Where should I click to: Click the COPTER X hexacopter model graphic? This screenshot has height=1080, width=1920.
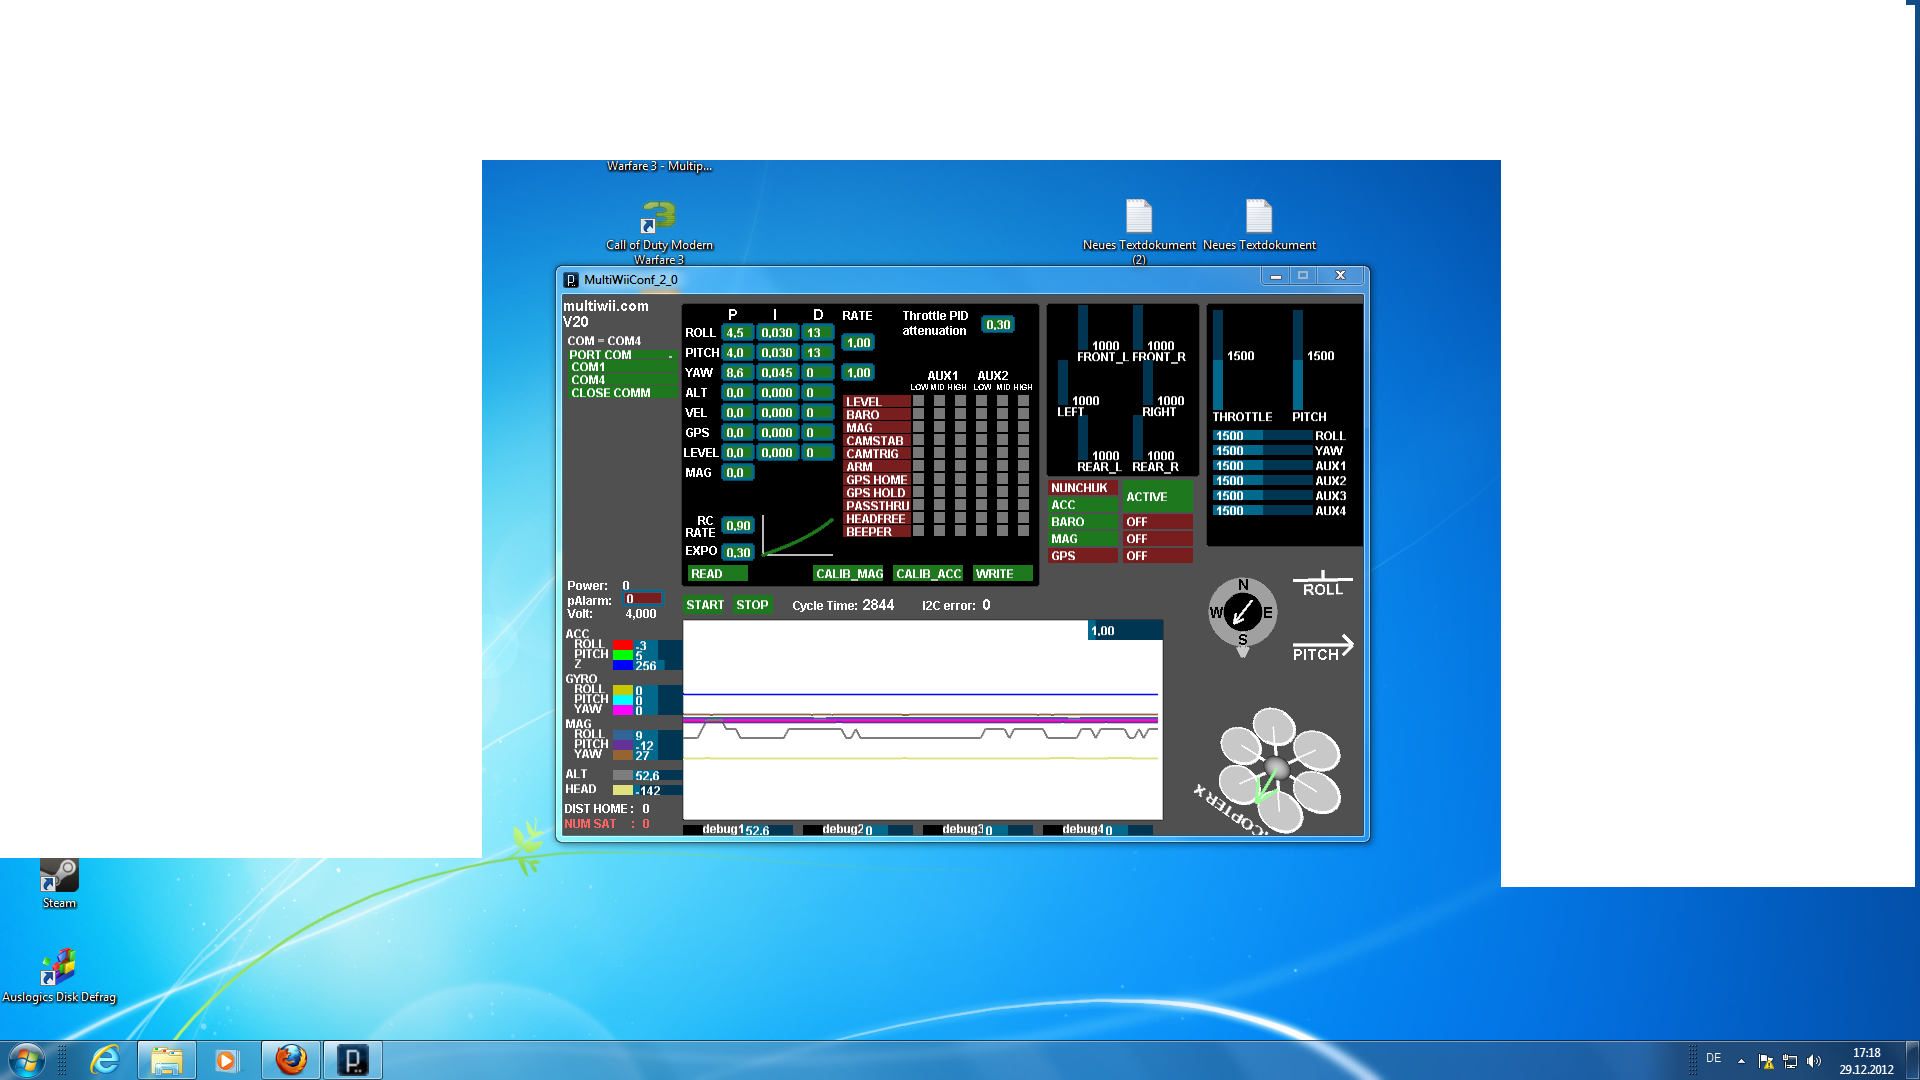point(1276,768)
